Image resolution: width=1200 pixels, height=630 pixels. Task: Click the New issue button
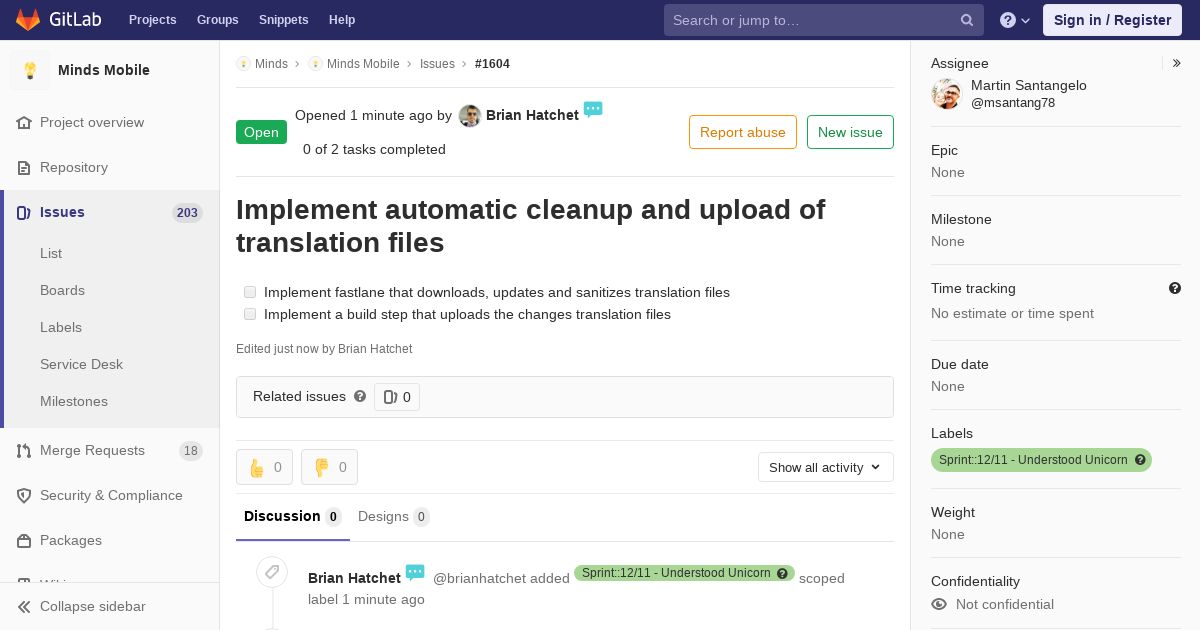point(850,132)
